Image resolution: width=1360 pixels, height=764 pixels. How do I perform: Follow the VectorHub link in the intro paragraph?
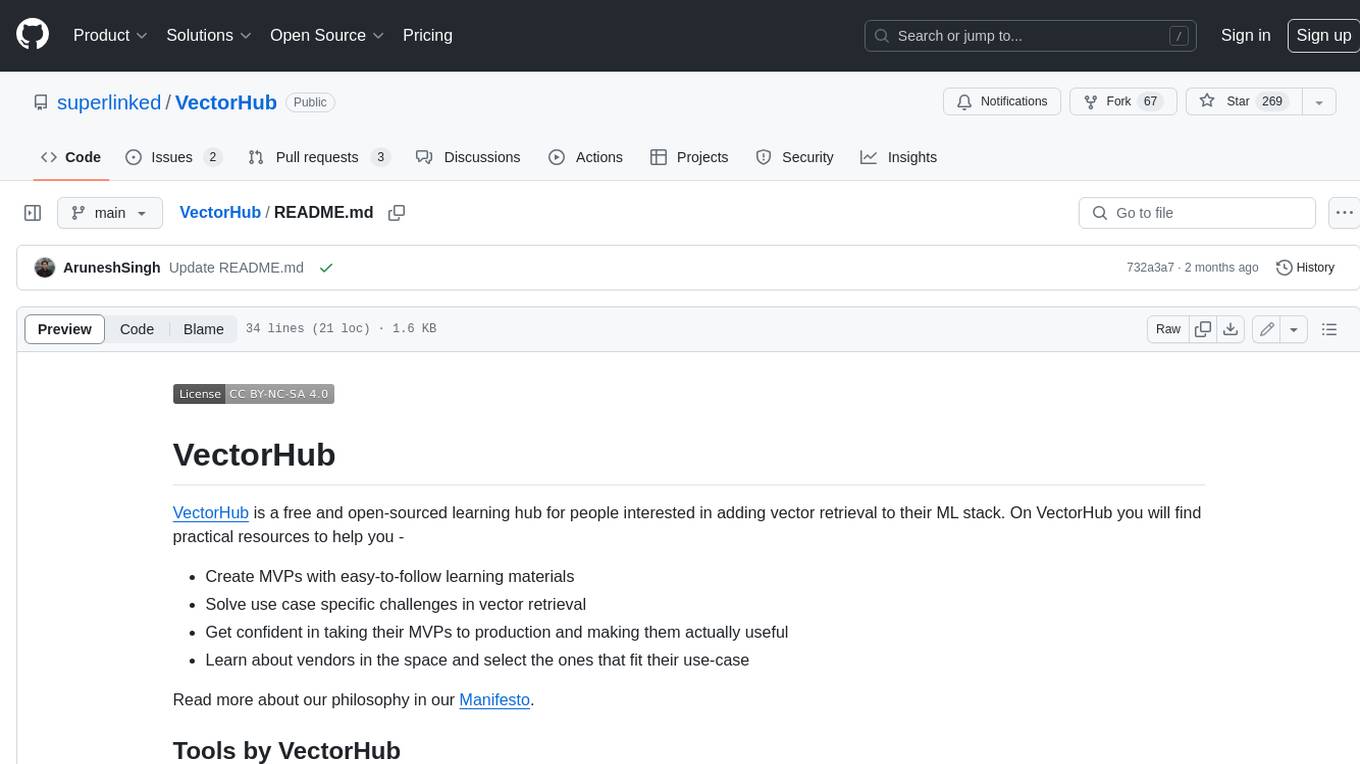coord(211,513)
